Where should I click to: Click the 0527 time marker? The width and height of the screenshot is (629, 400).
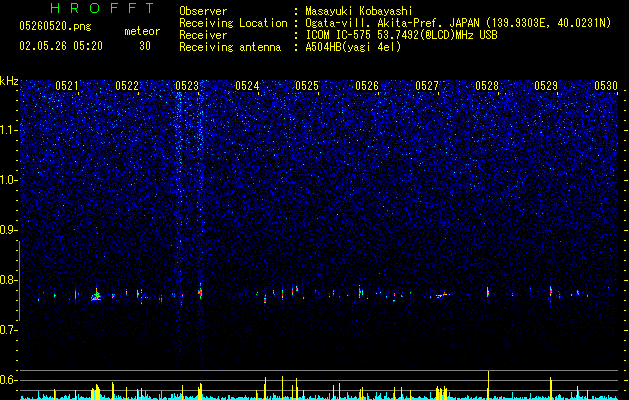pos(427,85)
